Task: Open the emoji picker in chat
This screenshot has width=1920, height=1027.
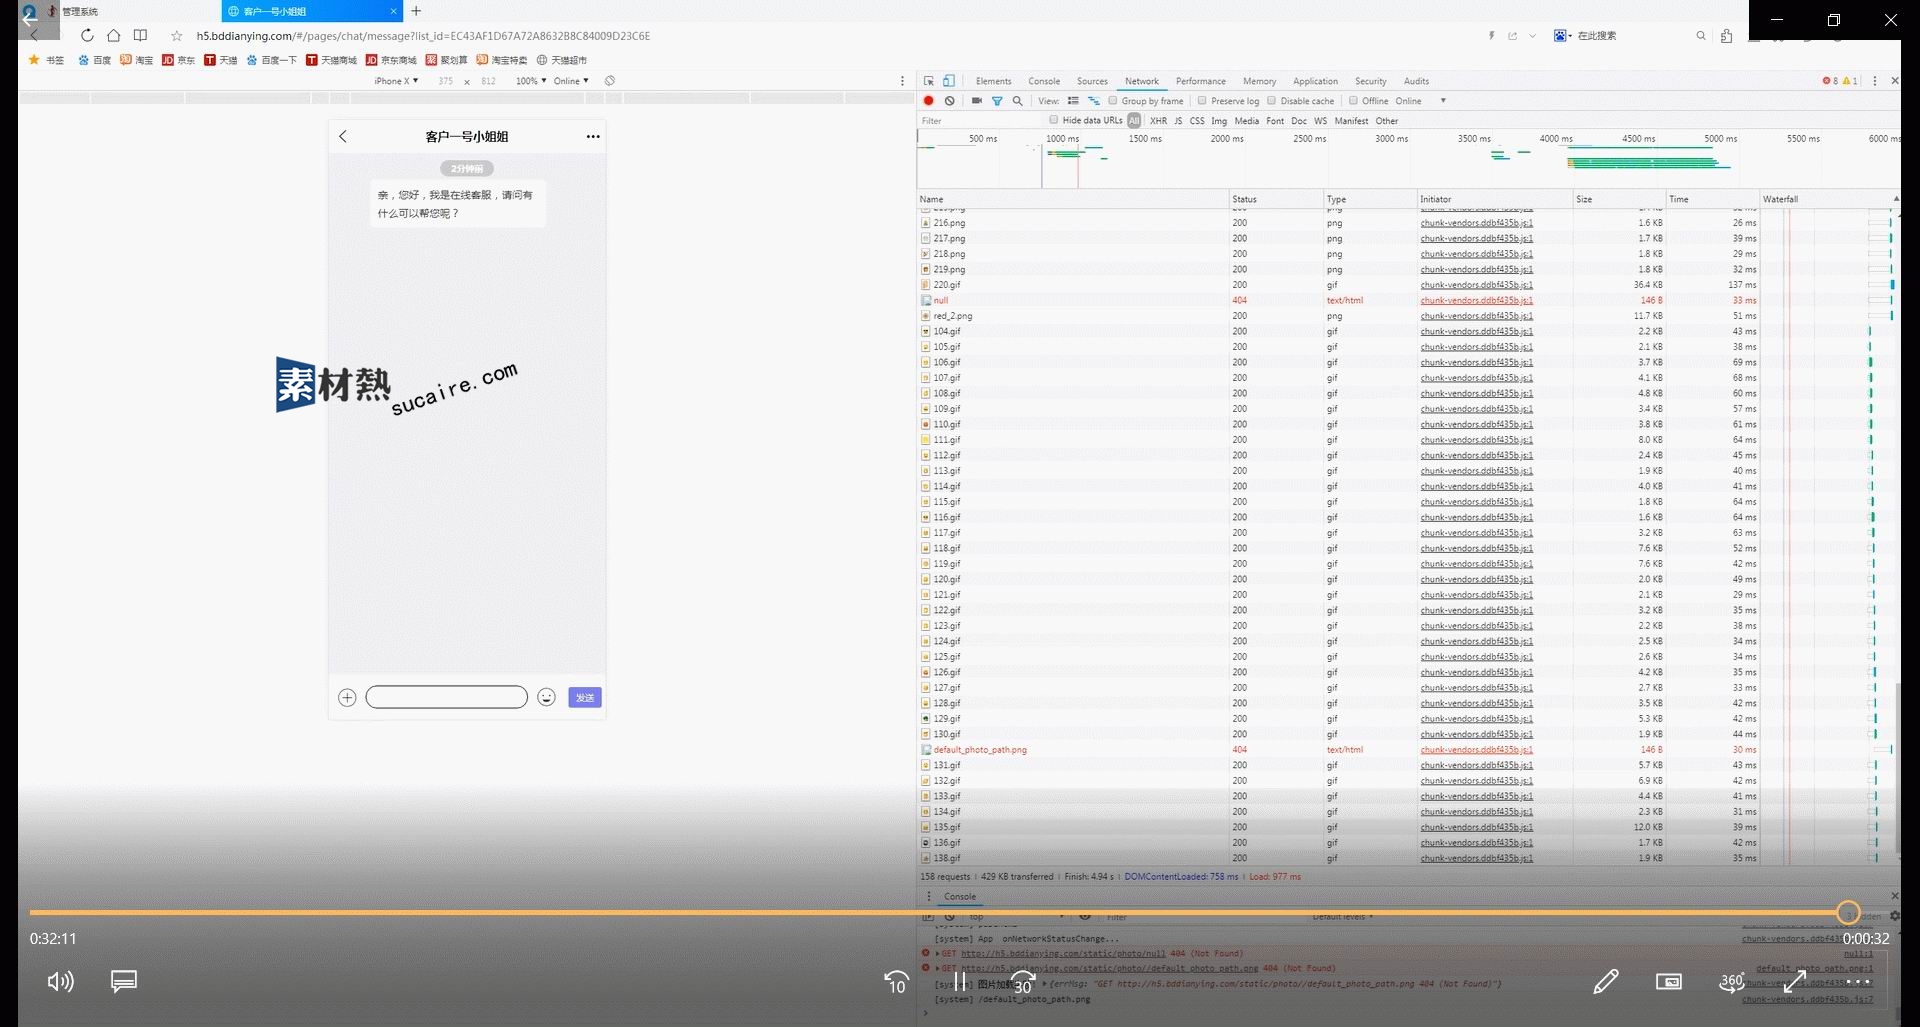Action: tap(546, 697)
